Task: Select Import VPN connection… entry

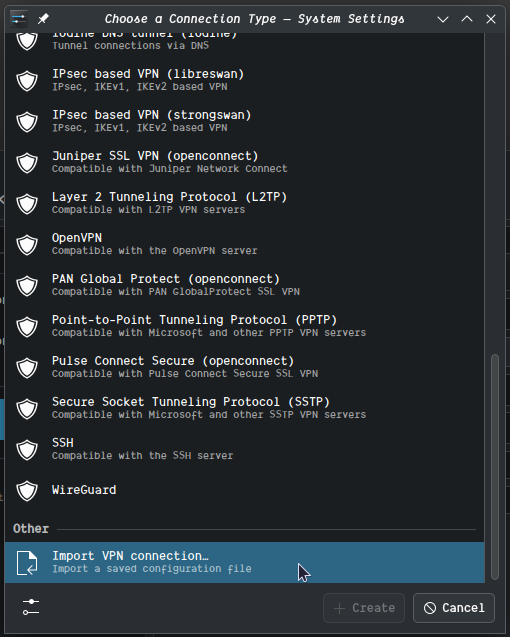Action: pos(245,563)
